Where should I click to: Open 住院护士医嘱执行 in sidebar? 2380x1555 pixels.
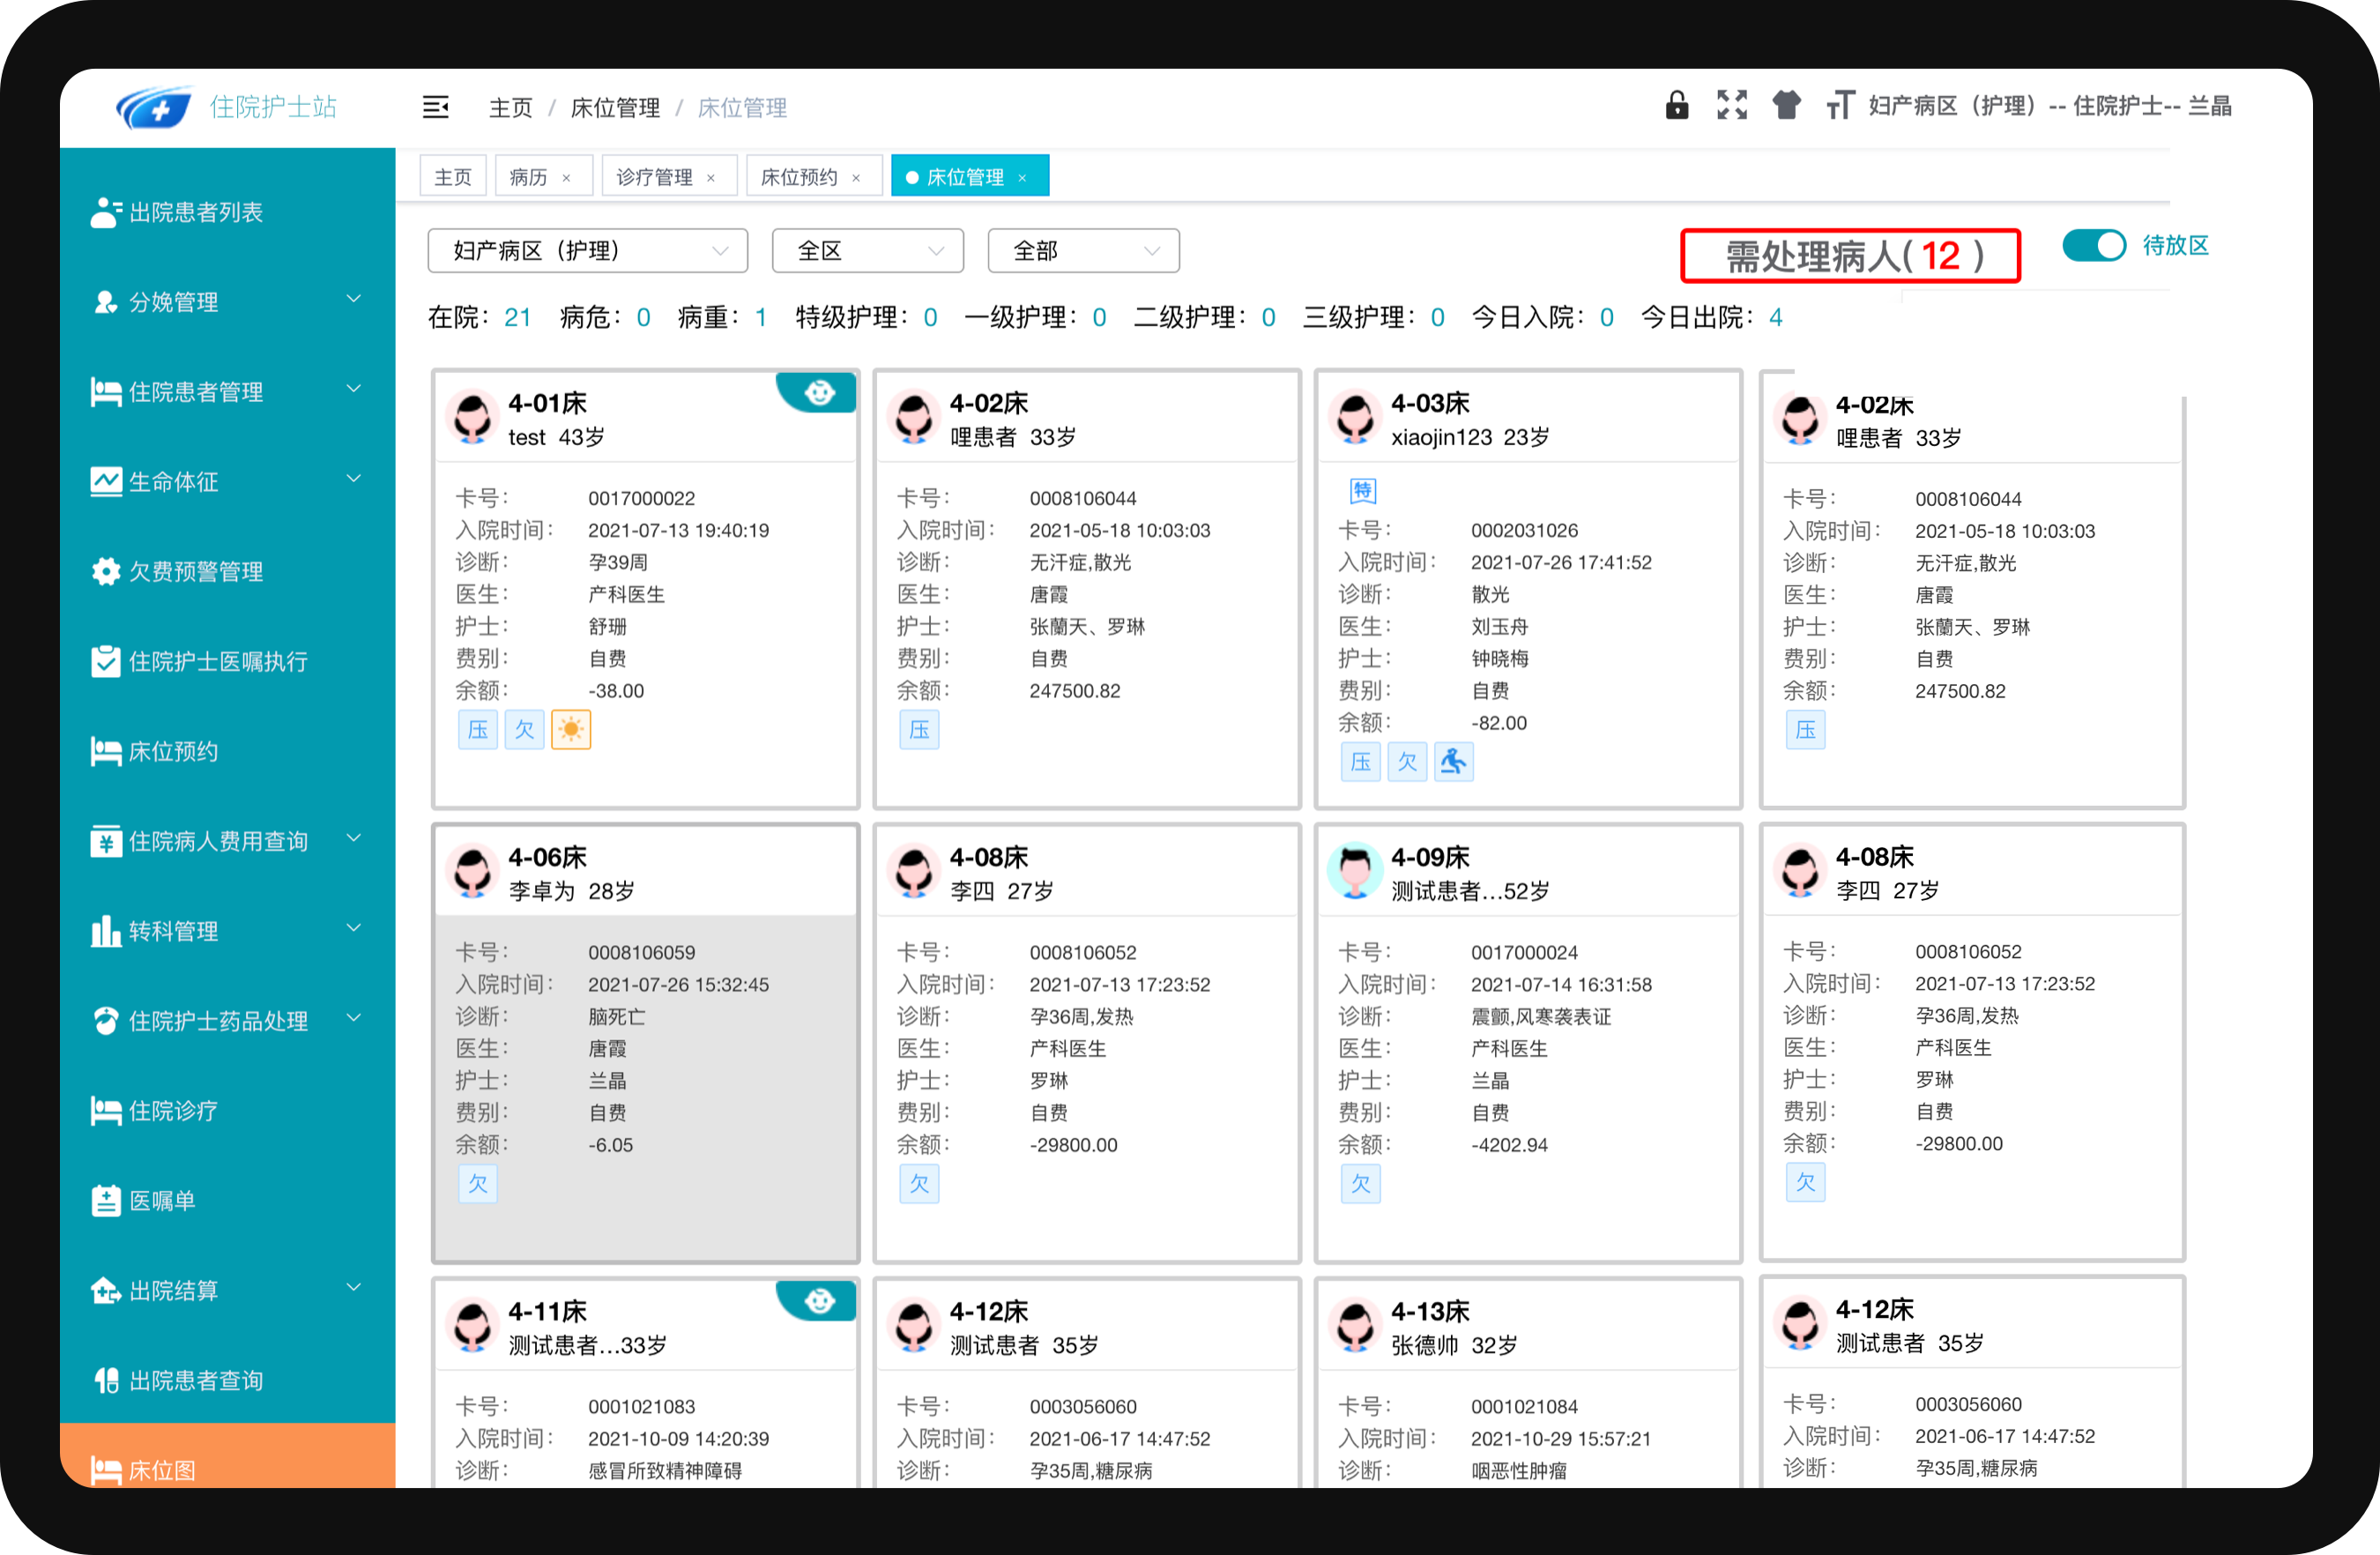(228, 661)
